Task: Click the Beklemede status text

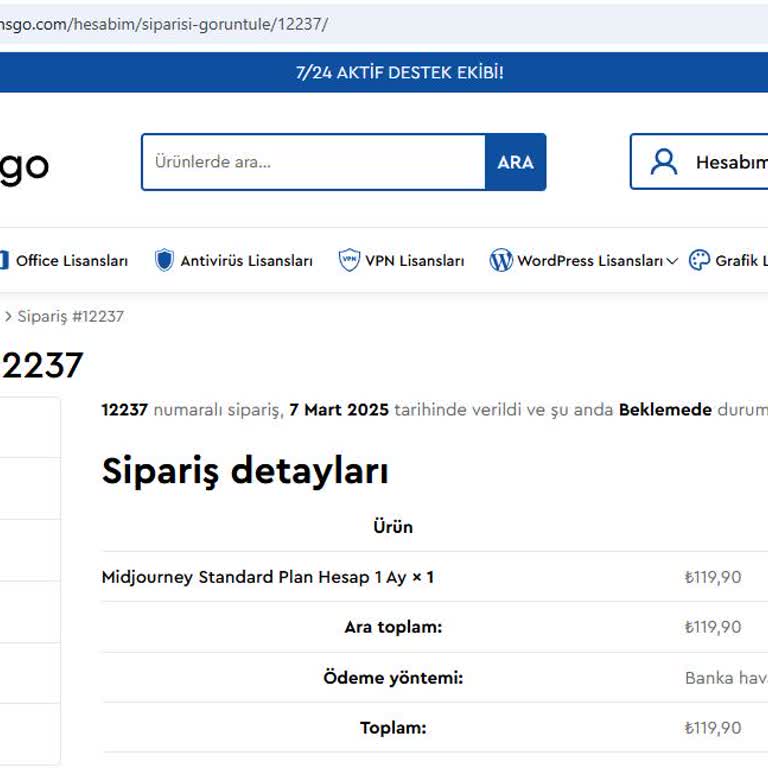Action: tap(665, 409)
